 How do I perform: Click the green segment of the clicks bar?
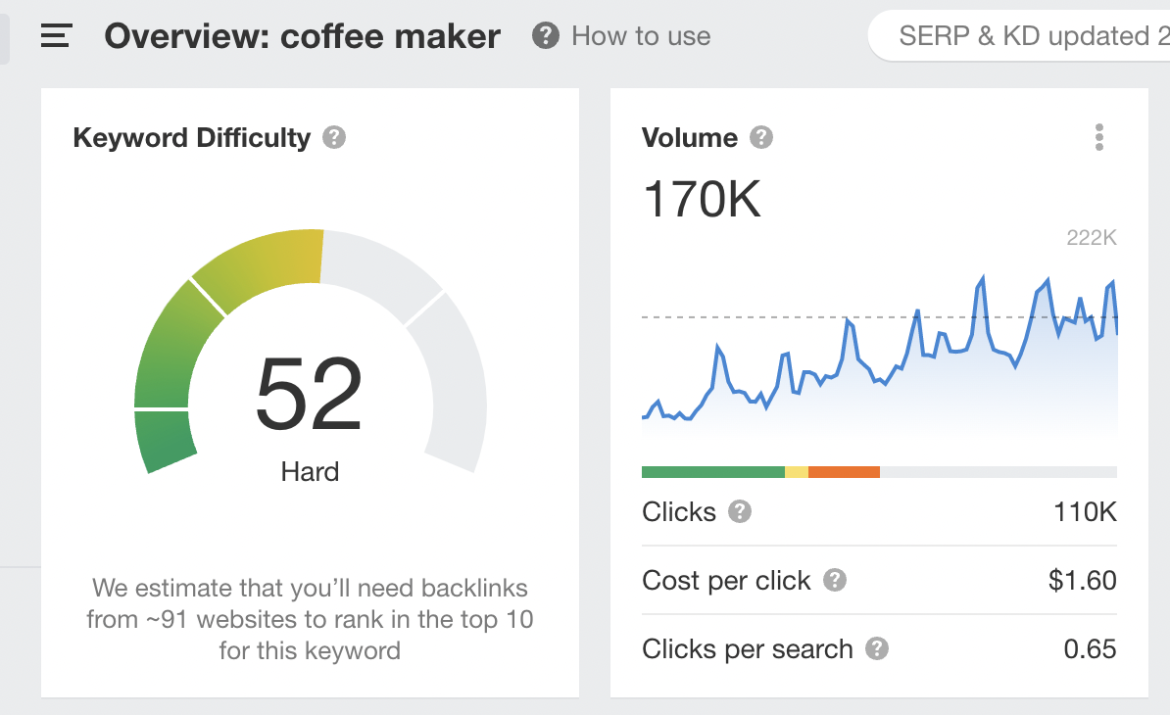[x=712, y=471]
